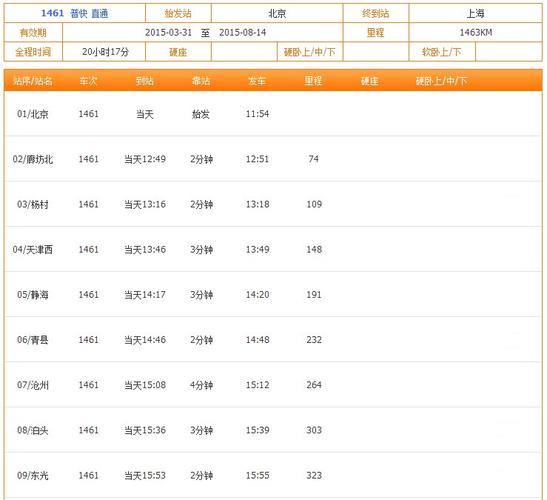Select mileage 148 for 天津西
Screen dimensions: 547x500
coord(314,249)
